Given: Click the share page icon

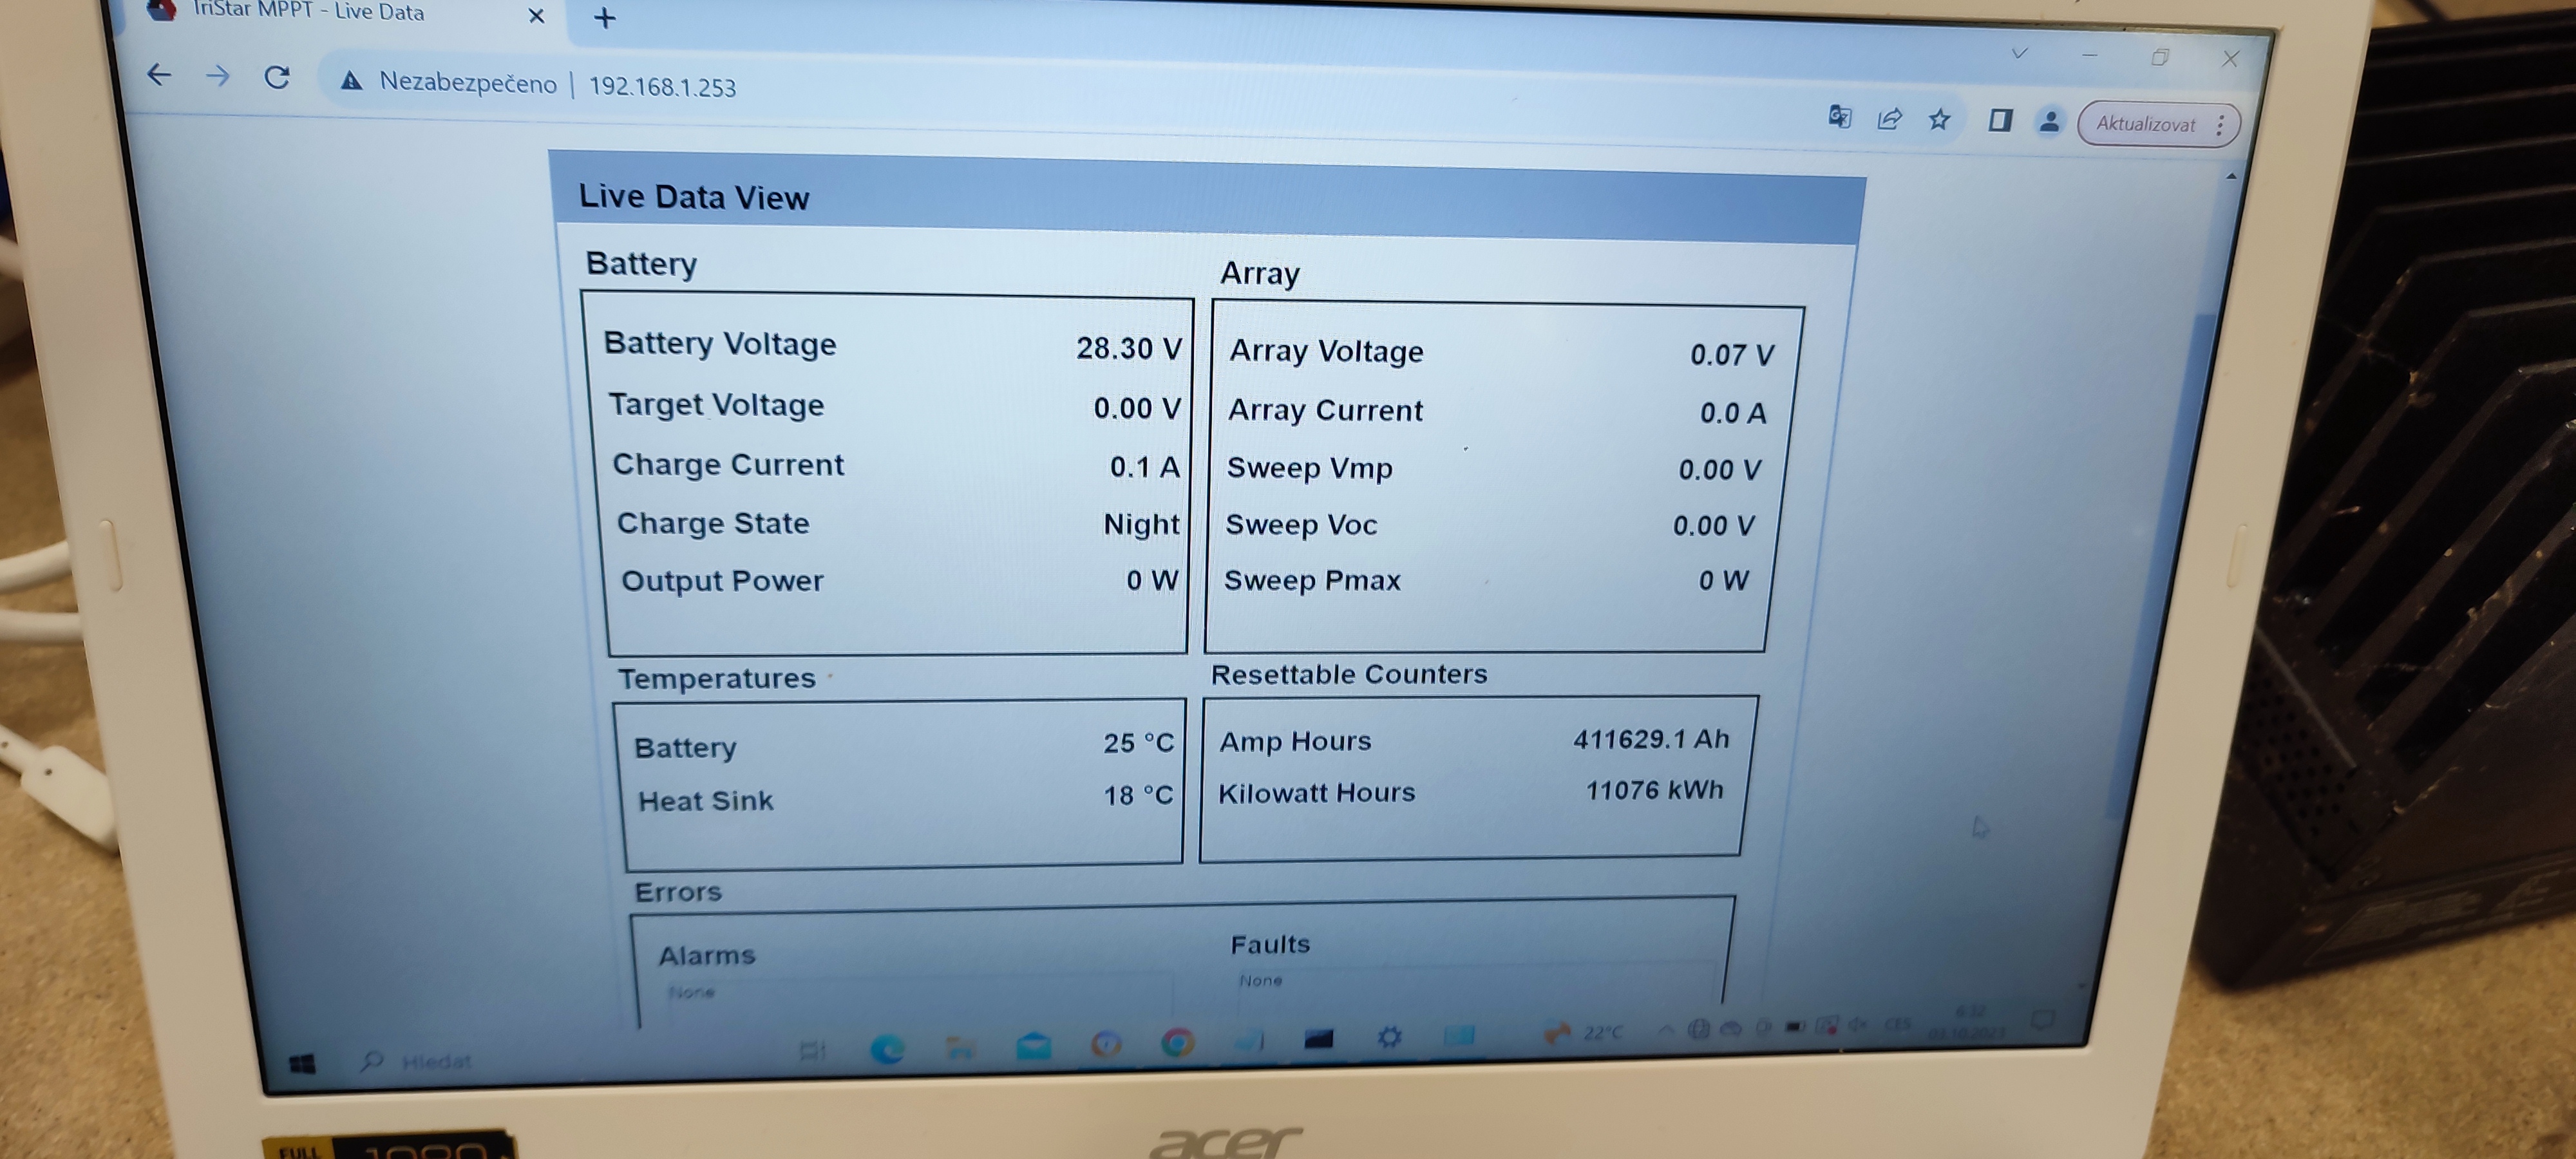Looking at the screenshot, I should [1889, 119].
